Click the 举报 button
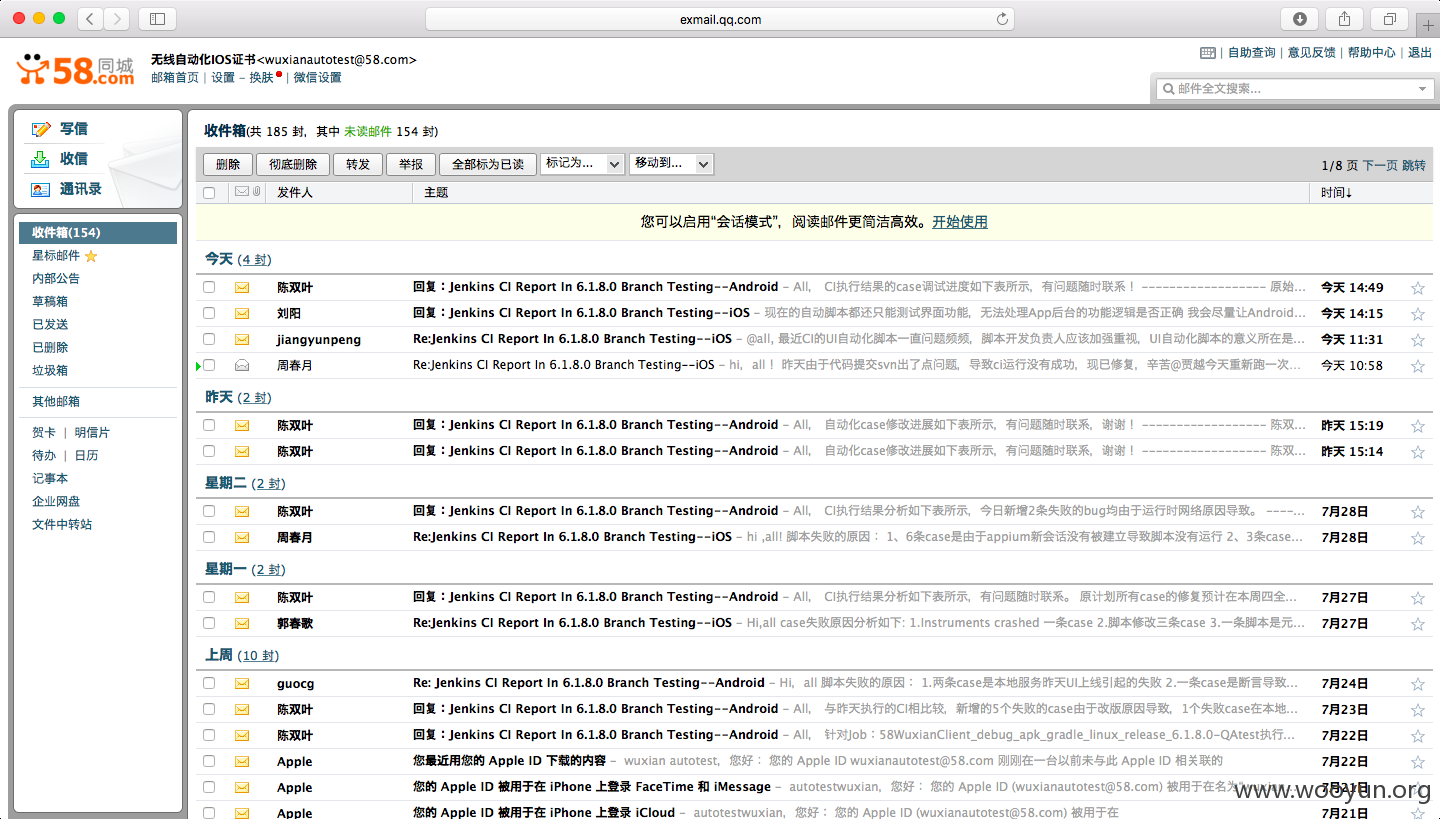This screenshot has height=819, width=1440. [x=411, y=164]
